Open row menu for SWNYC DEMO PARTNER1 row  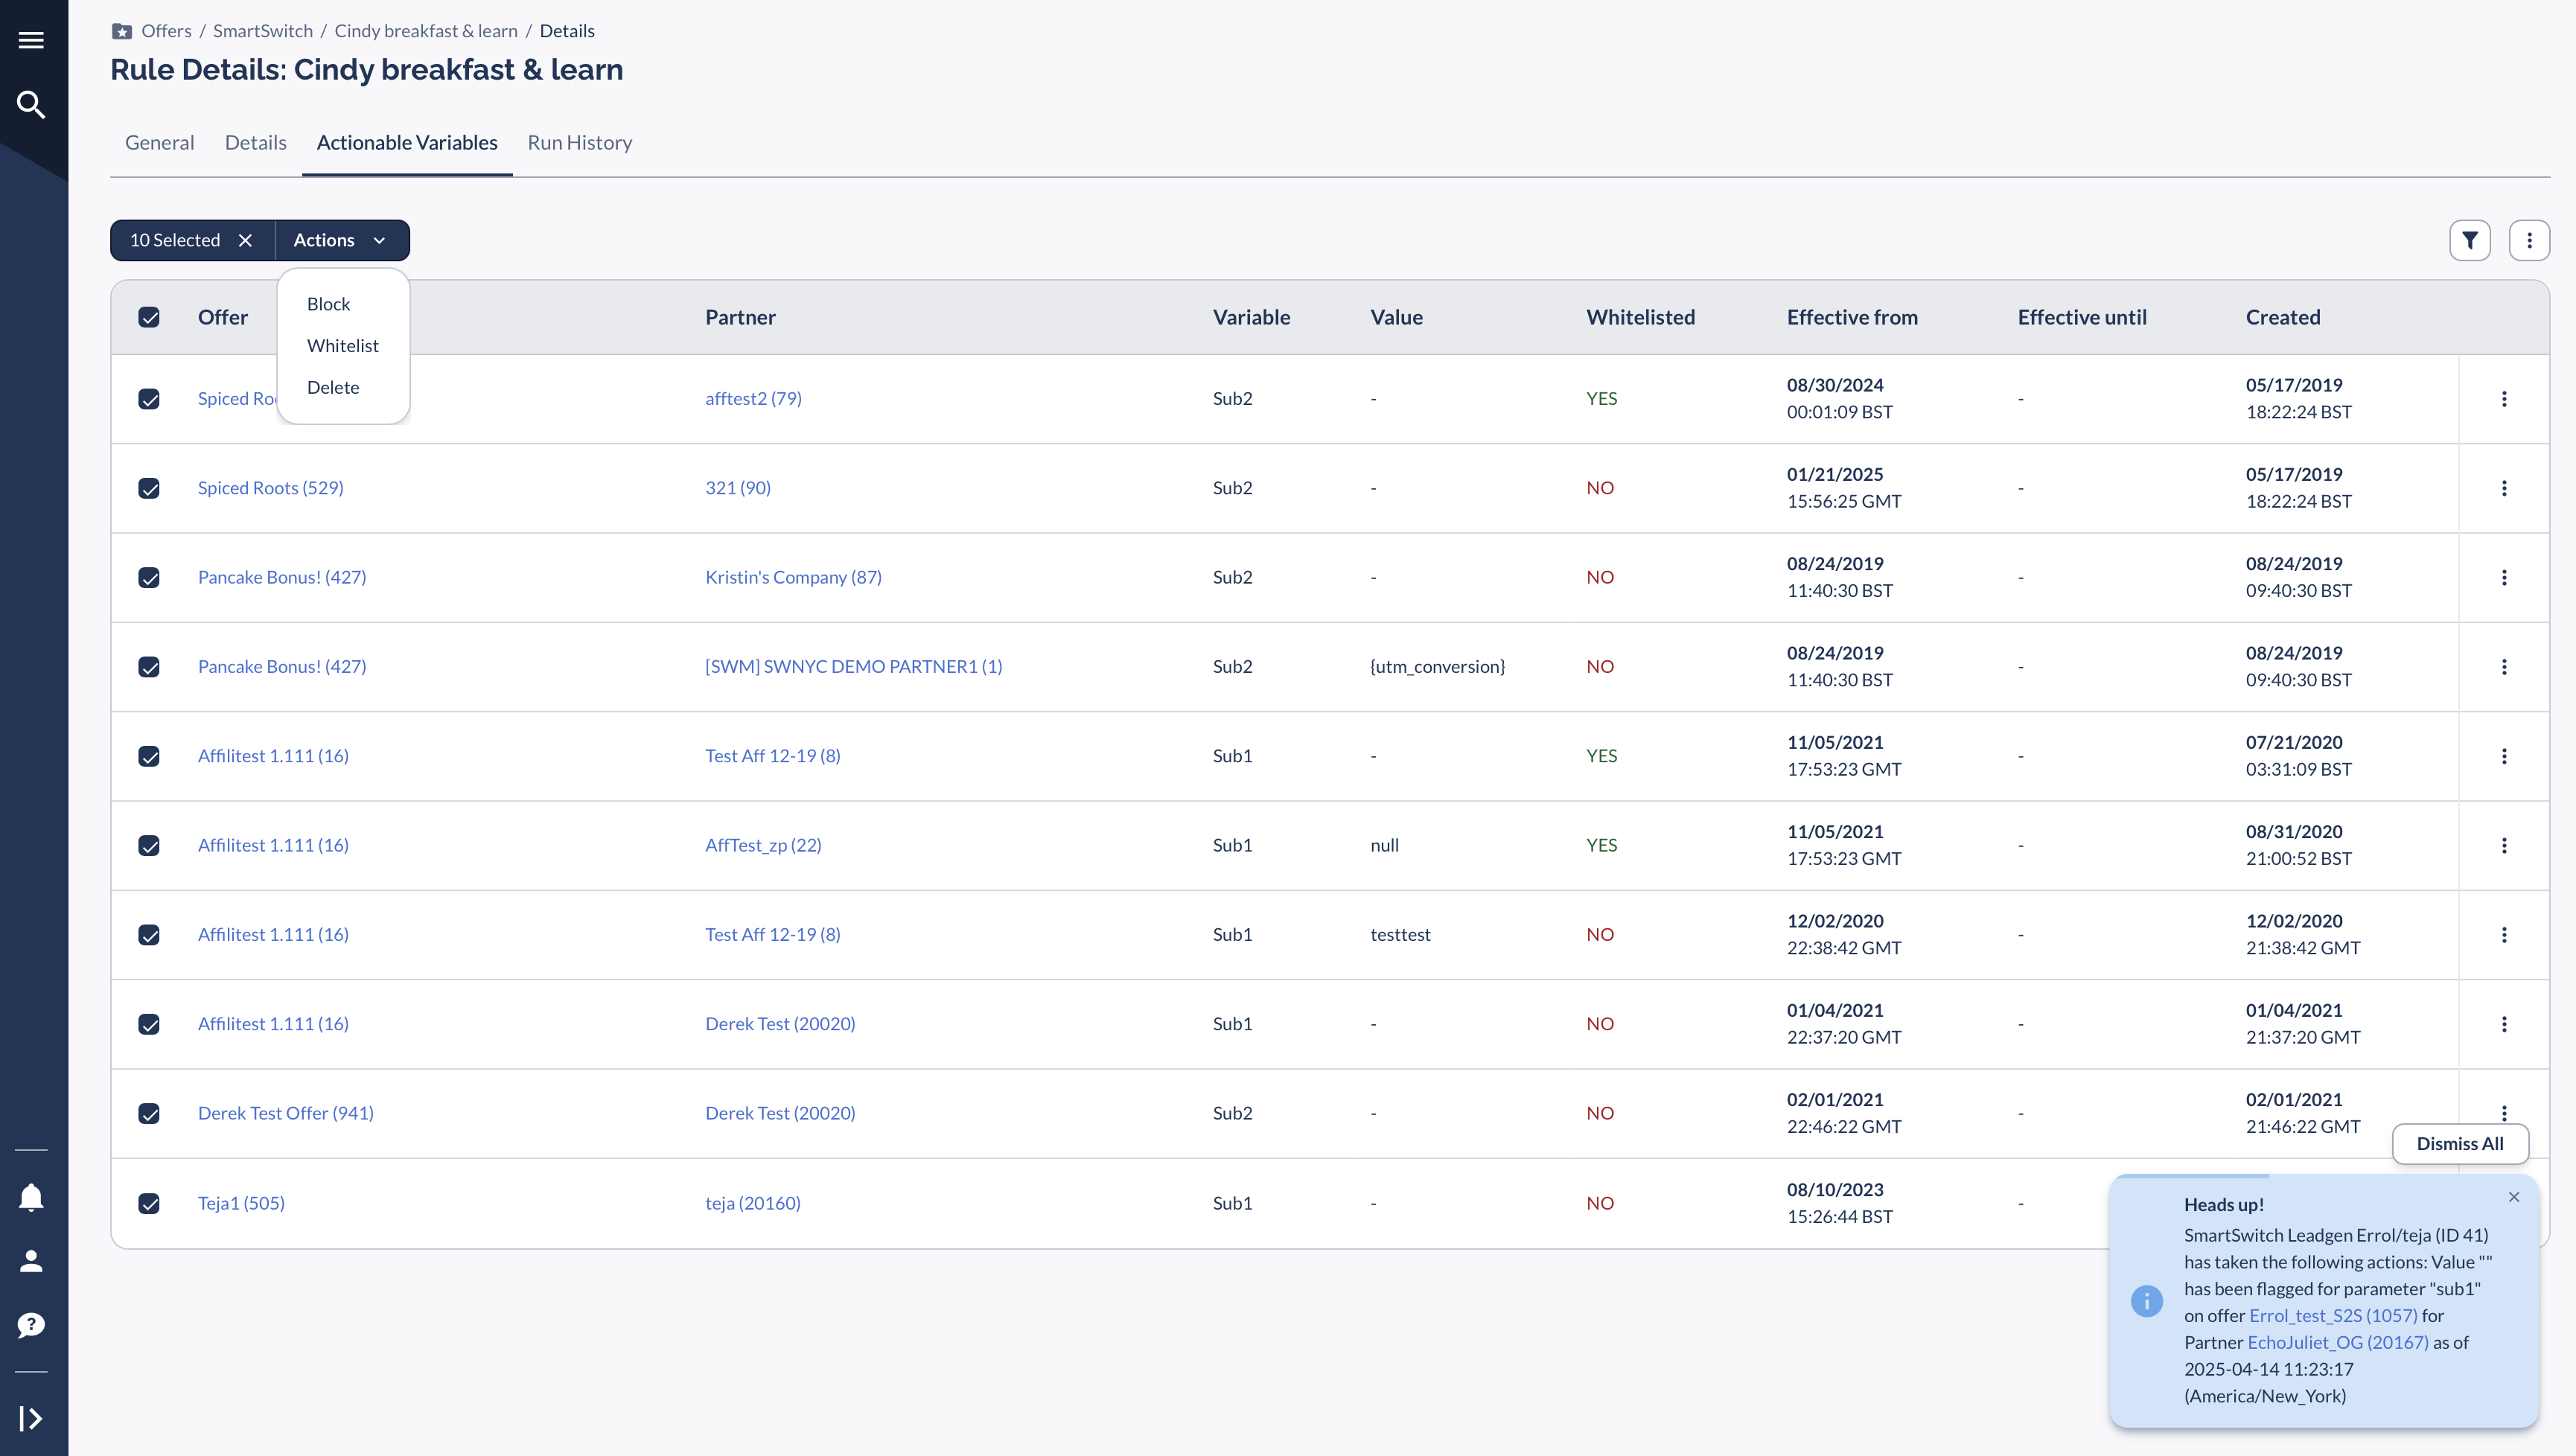pyautogui.click(x=2504, y=667)
